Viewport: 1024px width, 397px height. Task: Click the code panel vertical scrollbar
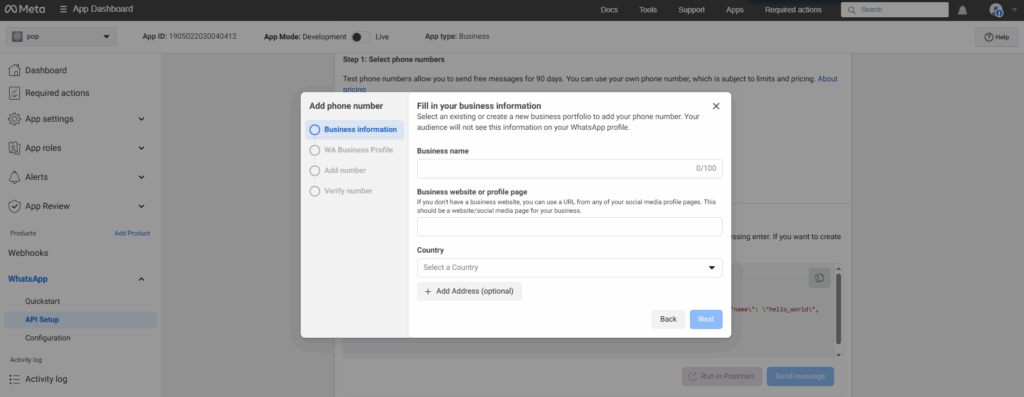tap(838, 309)
